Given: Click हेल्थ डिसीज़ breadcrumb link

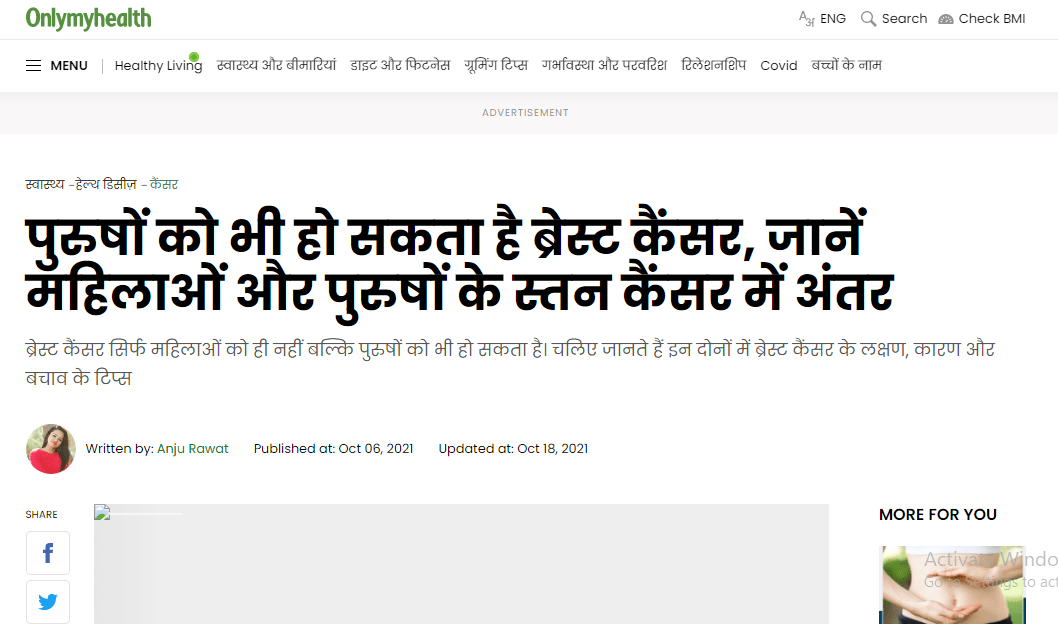Looking at the screenshot, I should pyautogui.click(x=106, y=185).
